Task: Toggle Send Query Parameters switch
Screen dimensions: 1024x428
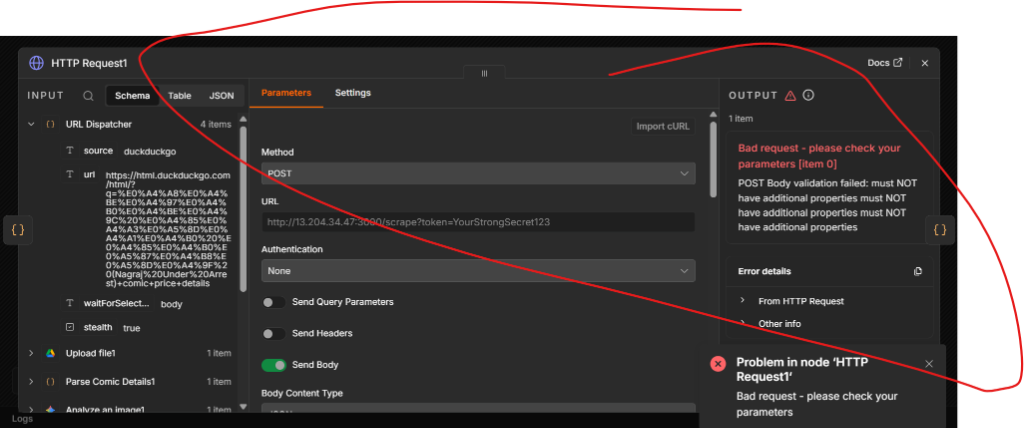Action: [x=273, y=303]
